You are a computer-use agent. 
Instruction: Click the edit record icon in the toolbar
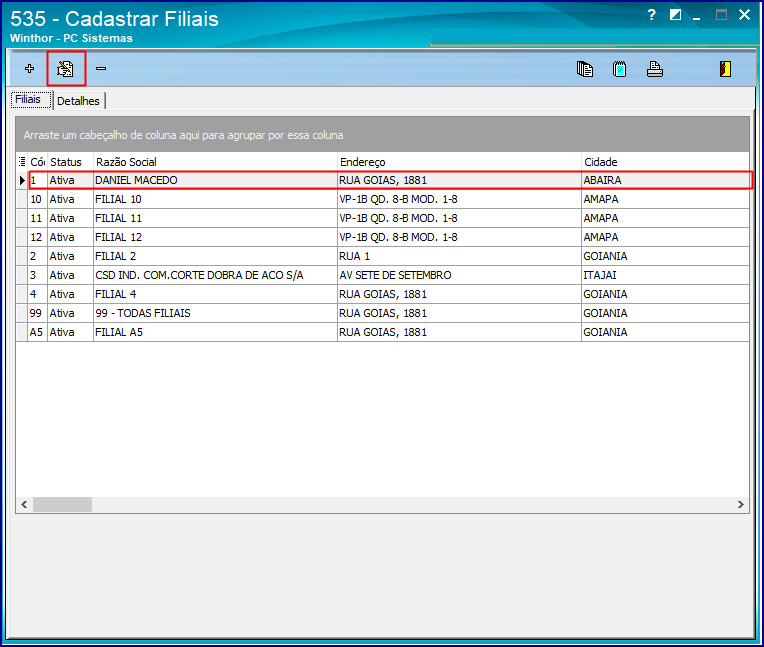[65, 69]
